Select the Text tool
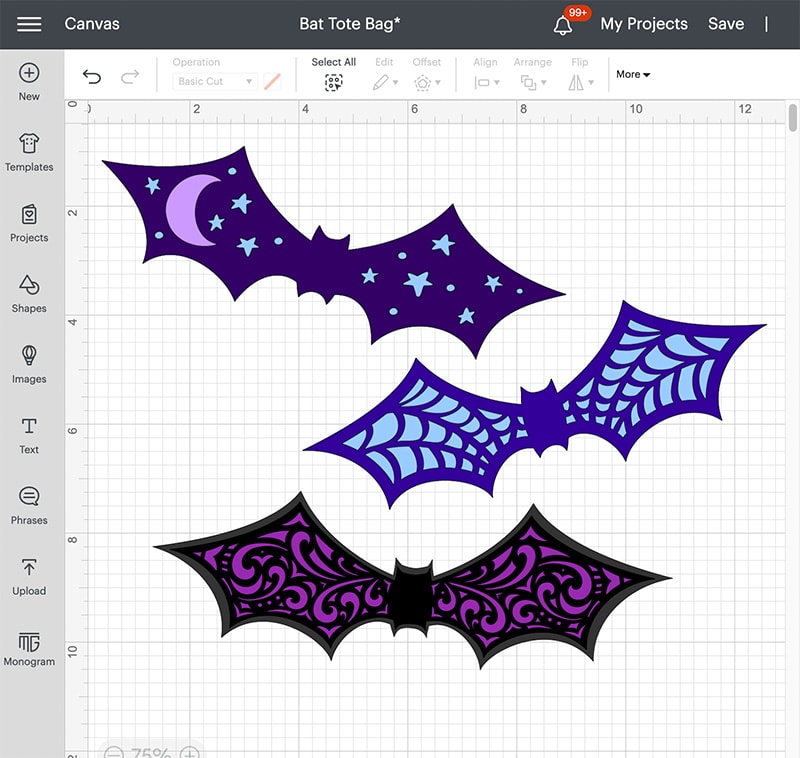This screenshot has height=758, width=800. pos(29,434)
